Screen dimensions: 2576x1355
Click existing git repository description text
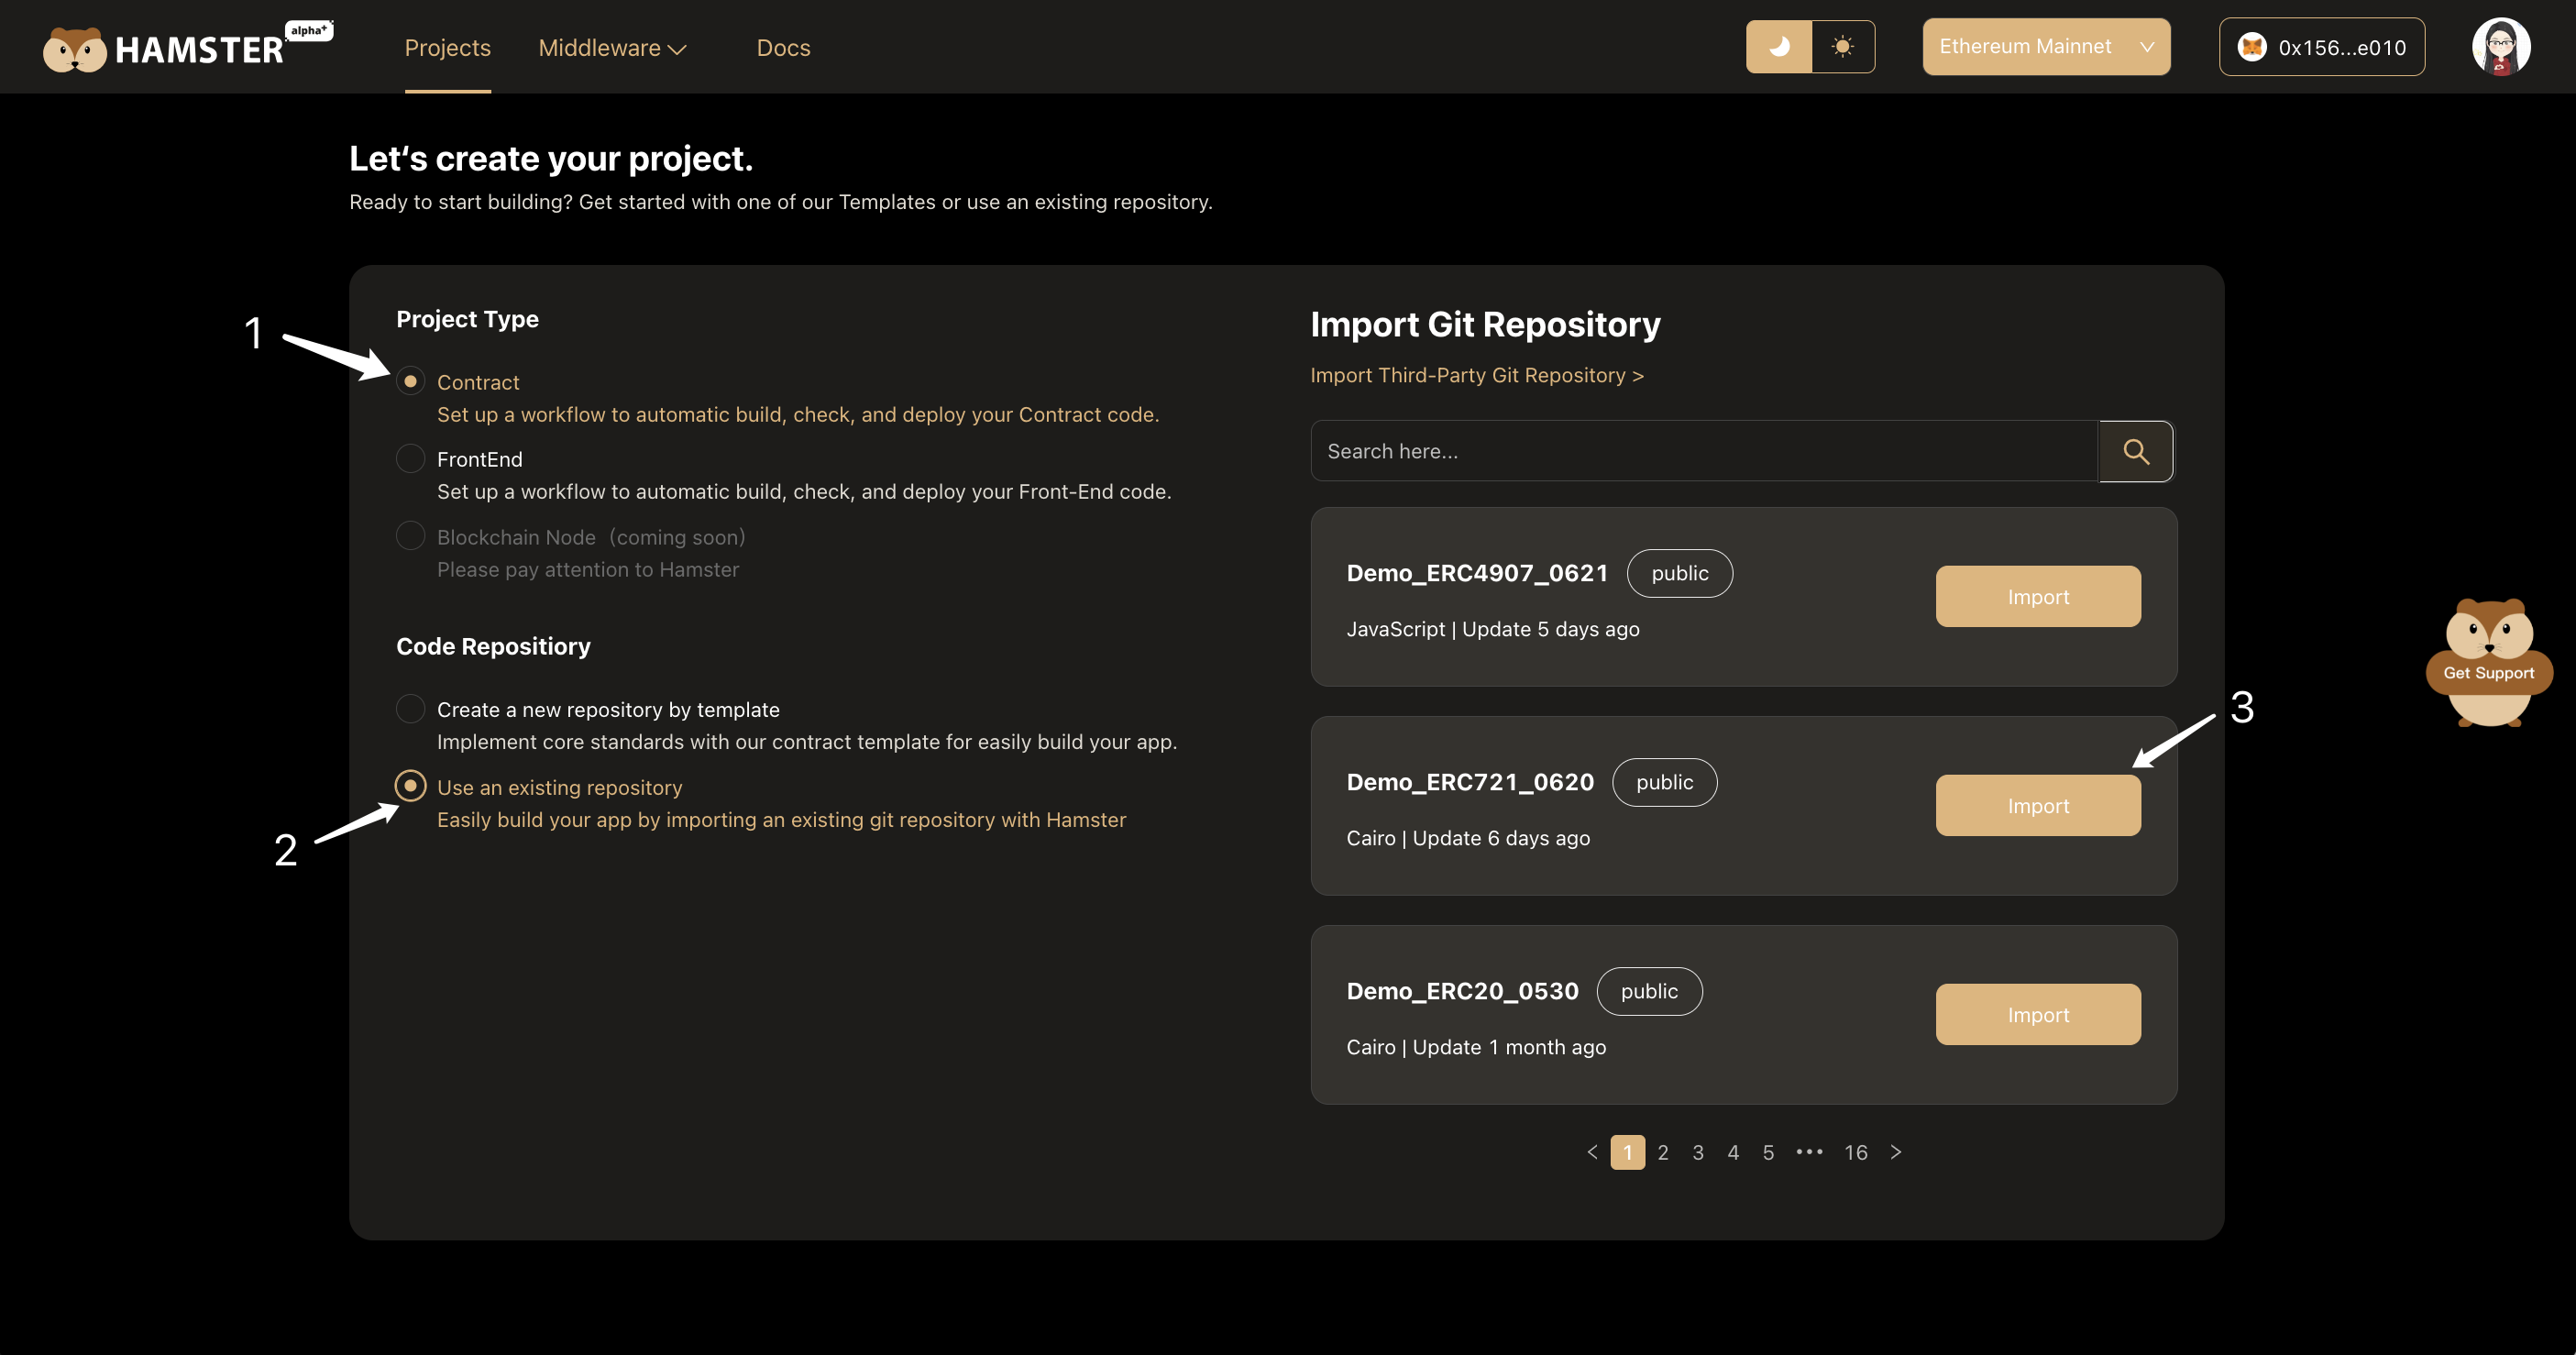pos(781,820)
